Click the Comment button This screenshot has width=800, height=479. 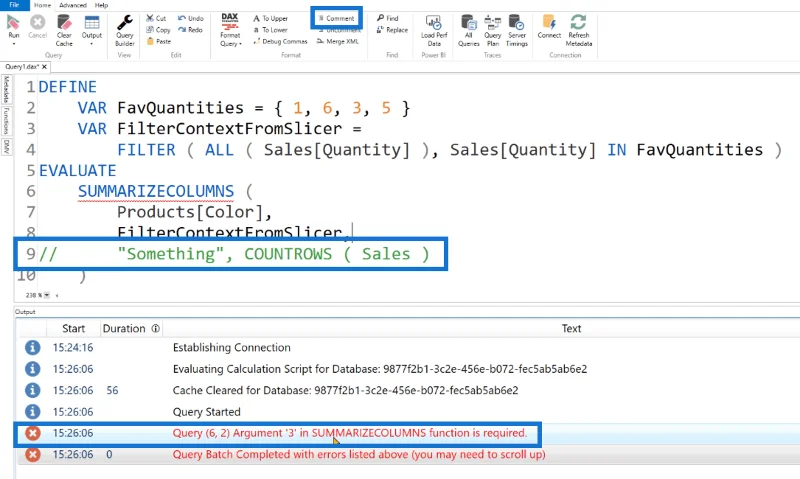pos(336,18)
